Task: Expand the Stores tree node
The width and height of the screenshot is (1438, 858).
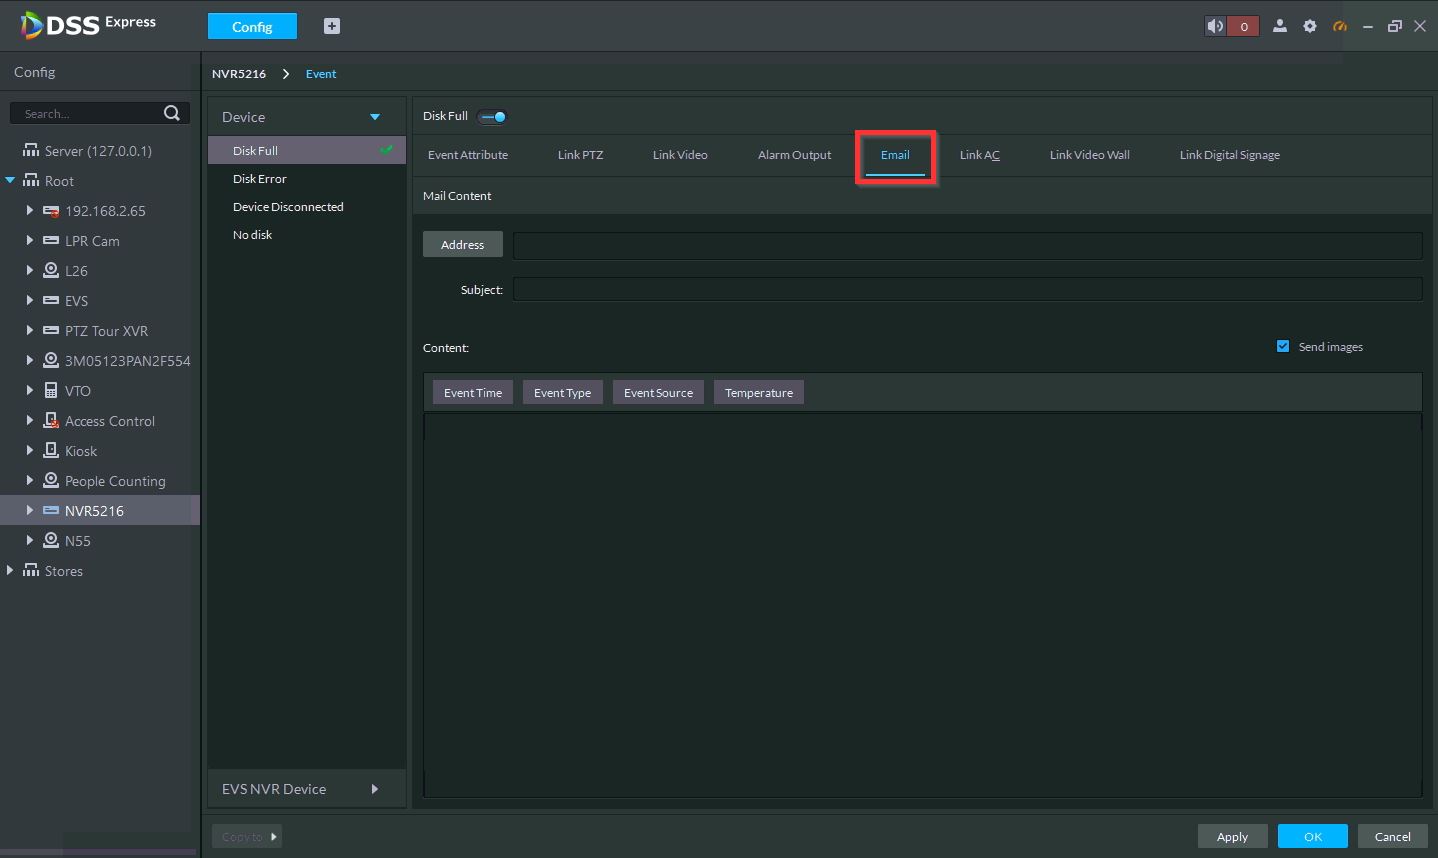Action: coord(10,570)
